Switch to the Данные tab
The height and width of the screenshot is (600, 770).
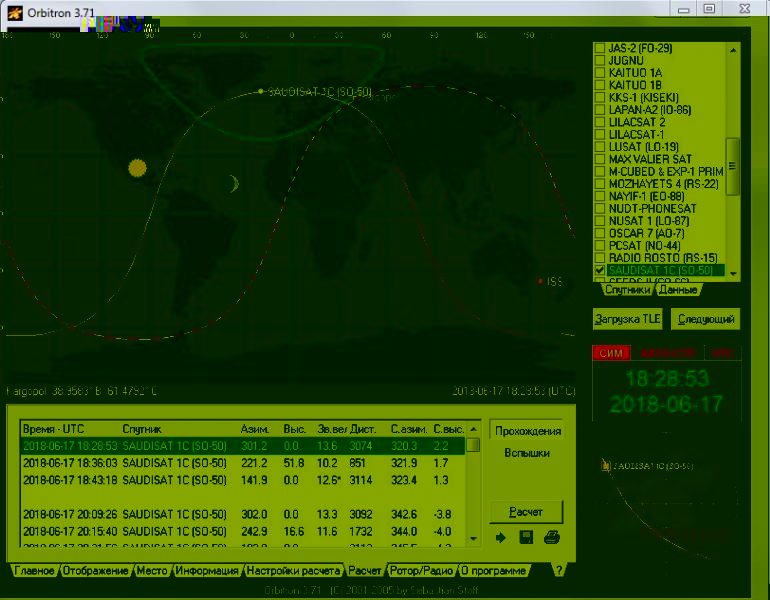click(677, 290)
